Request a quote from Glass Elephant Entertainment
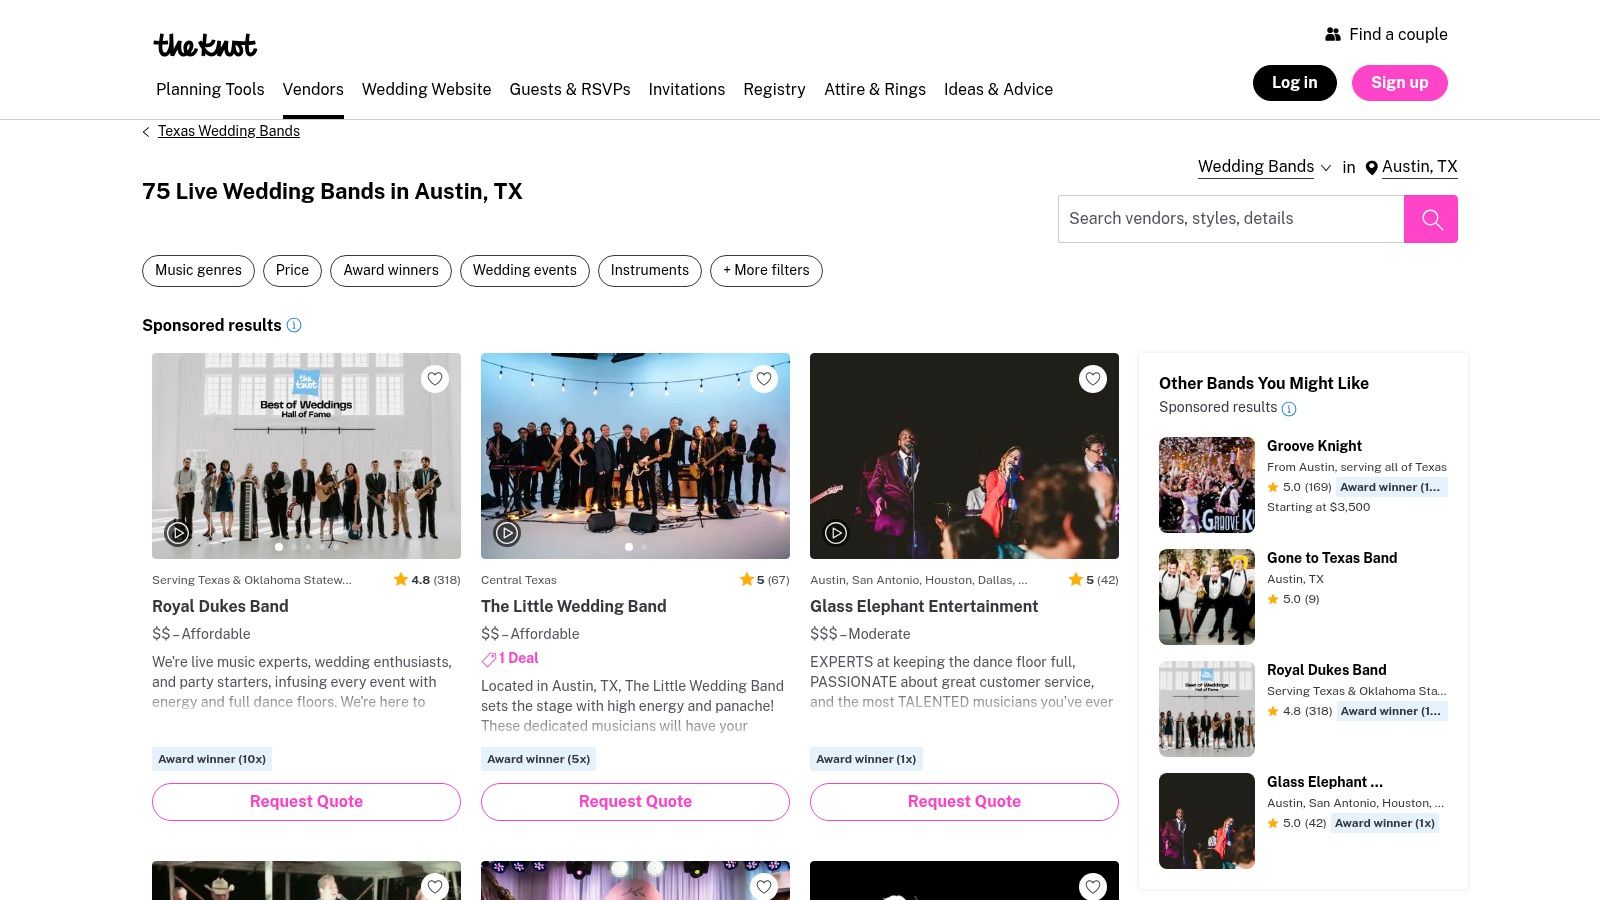The width and height of the screenshot is (1600, 900). 964,802
